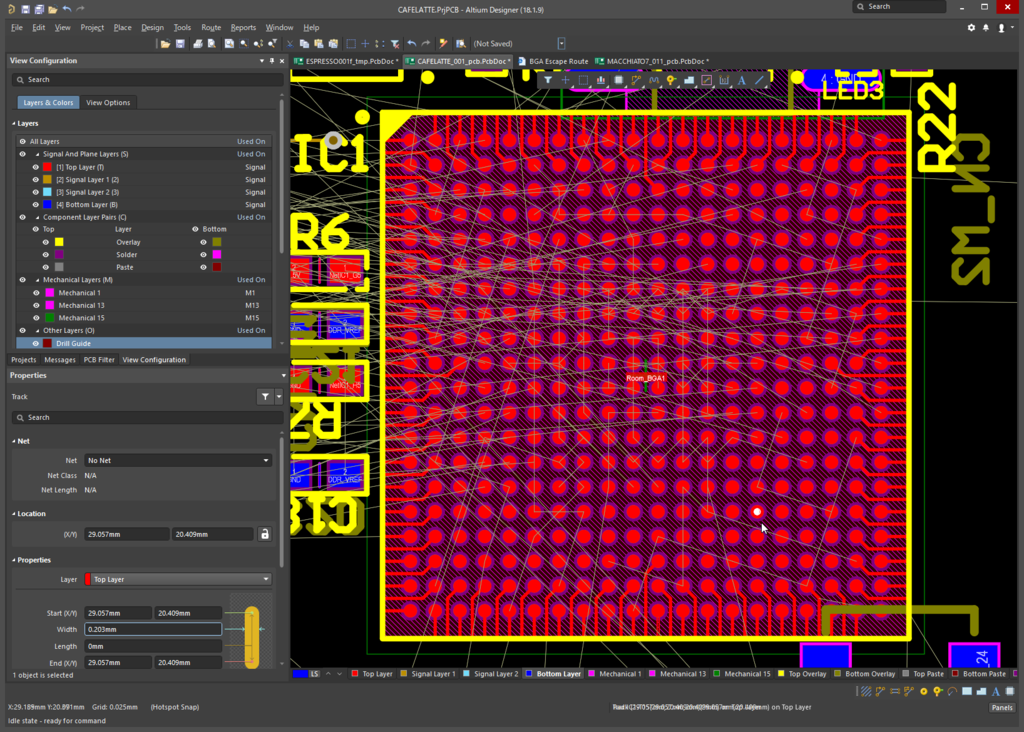The image size is (1024, 732).
Task: Click the Place Line icon on active bar
Action: tap(760, 80)
